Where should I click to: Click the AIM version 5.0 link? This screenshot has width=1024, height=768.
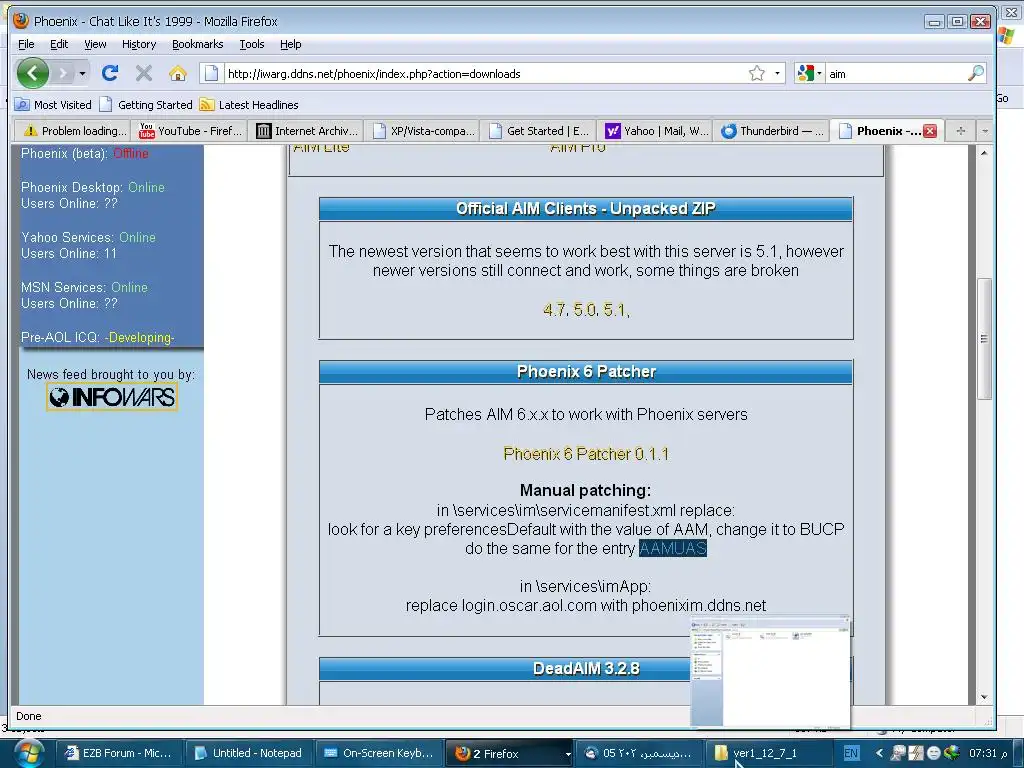click(x=586, y=310)
